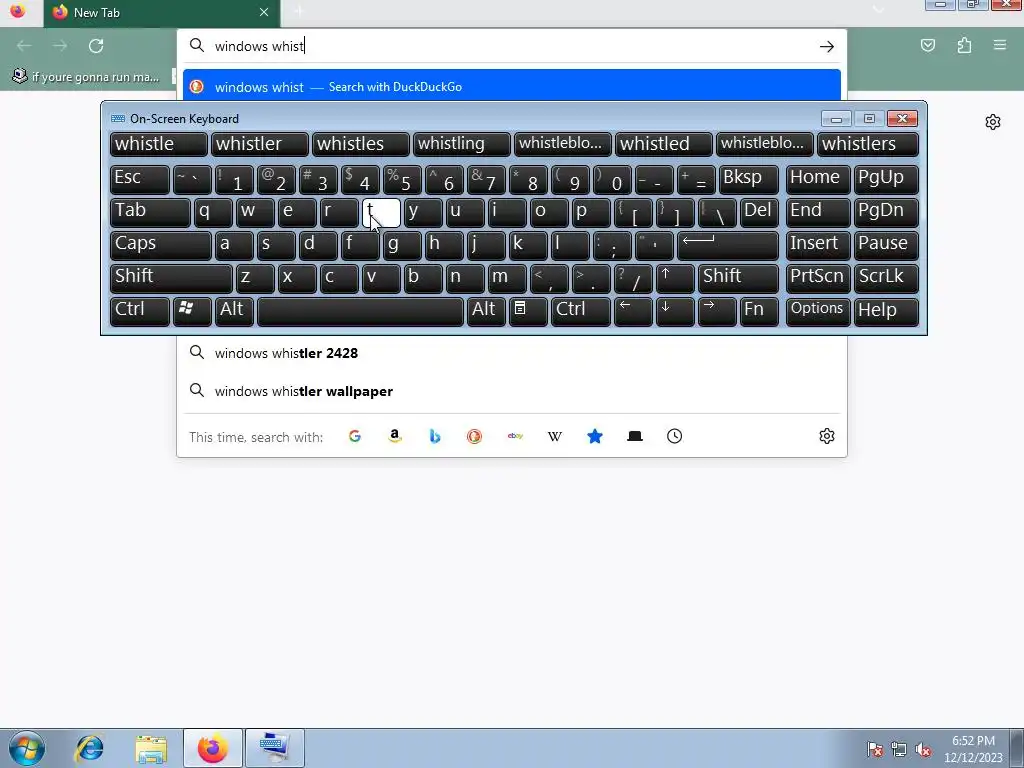Search with eBay engine icon

515,436
